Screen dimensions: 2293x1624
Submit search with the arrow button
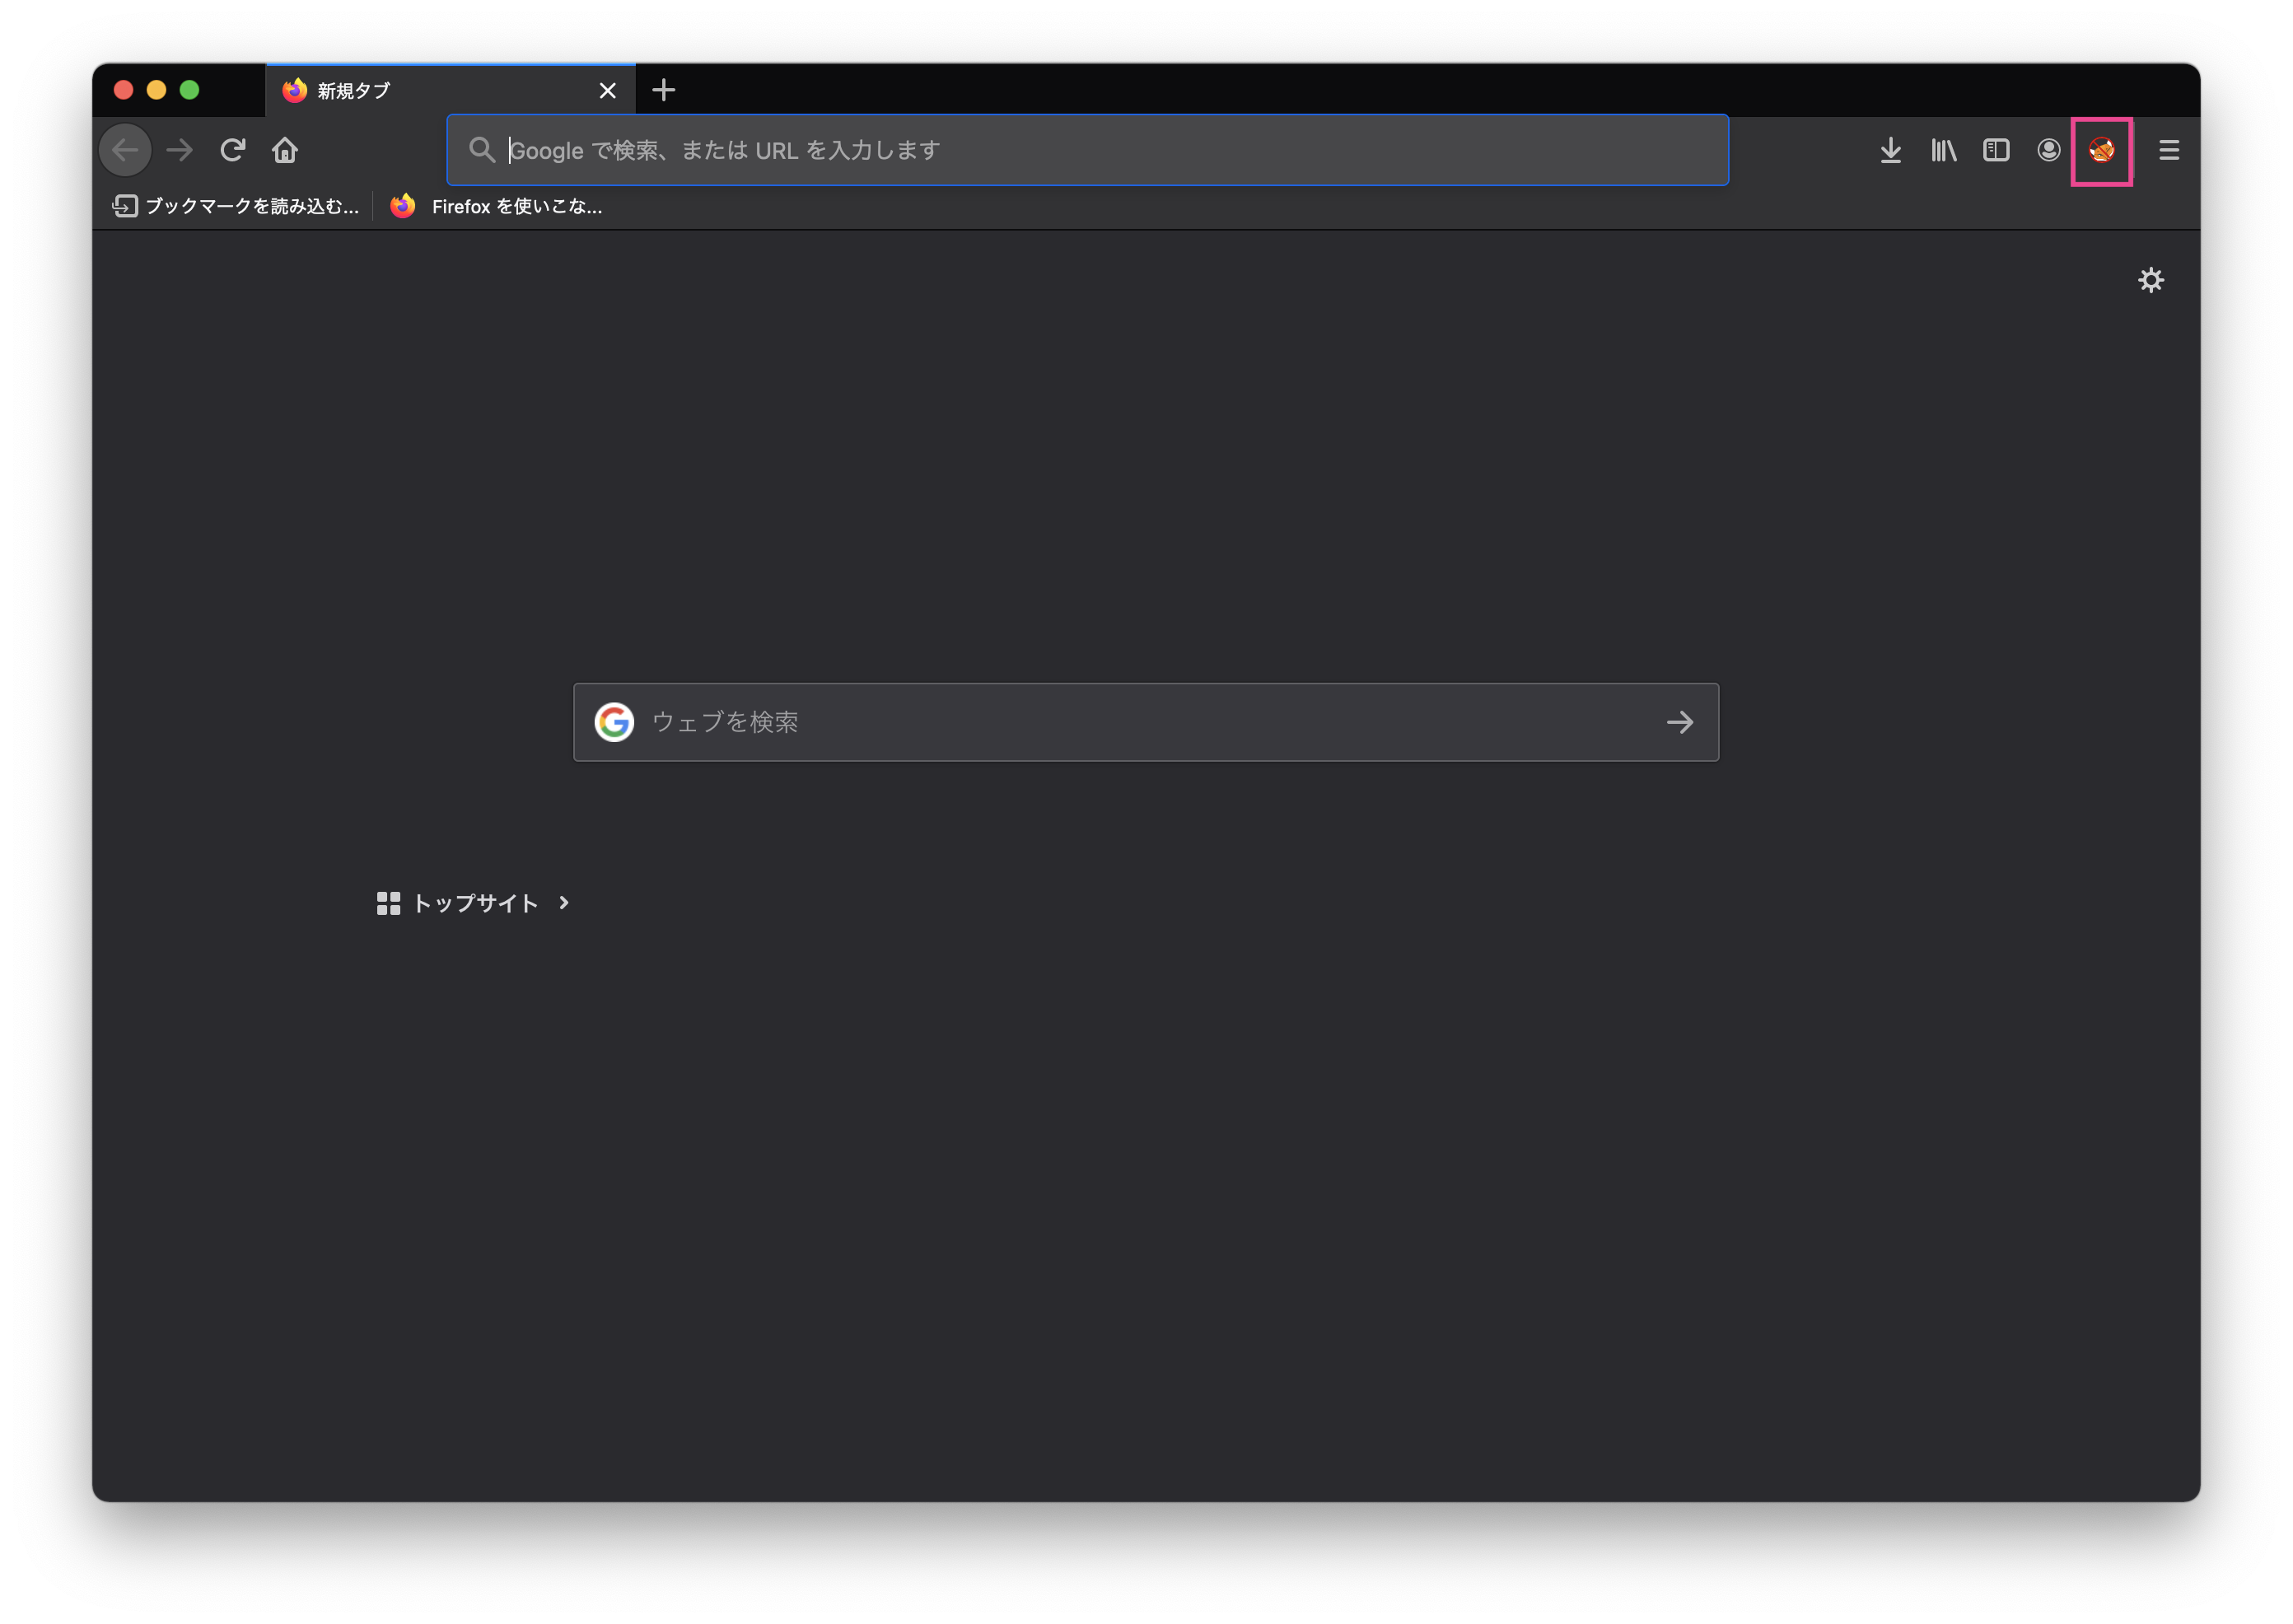click(x=1680, y=722)
